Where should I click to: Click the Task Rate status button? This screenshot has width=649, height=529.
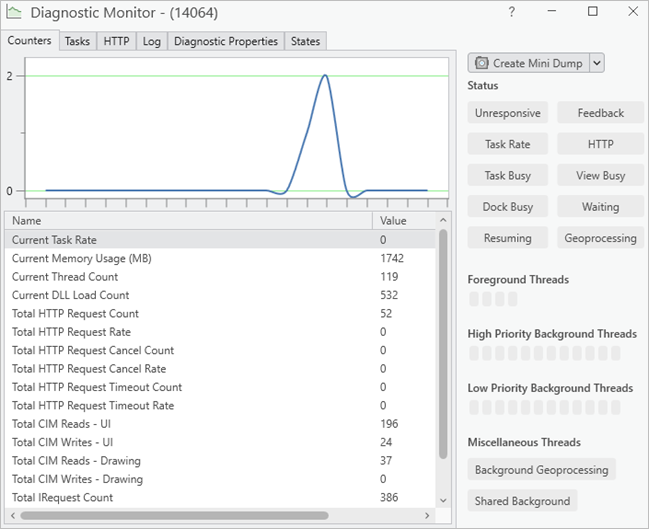point(507,144)
